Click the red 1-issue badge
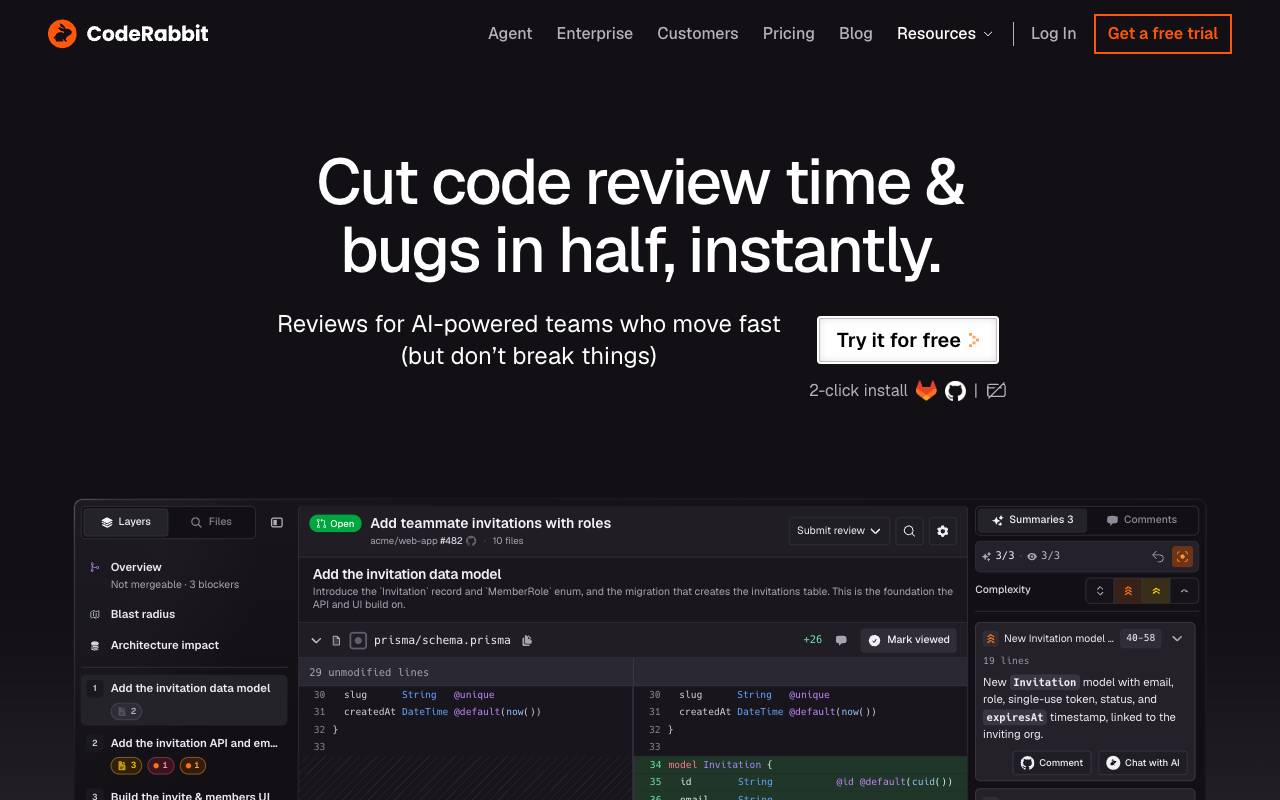Screen dimensions: 1280x800 (x=161, y=766)
